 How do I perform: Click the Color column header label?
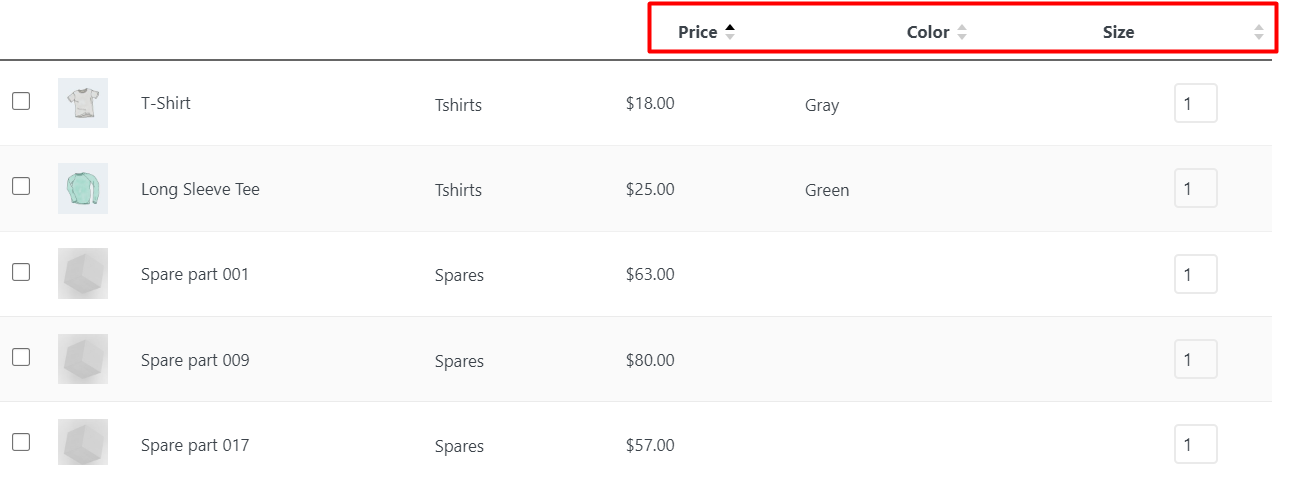(928, 32)
